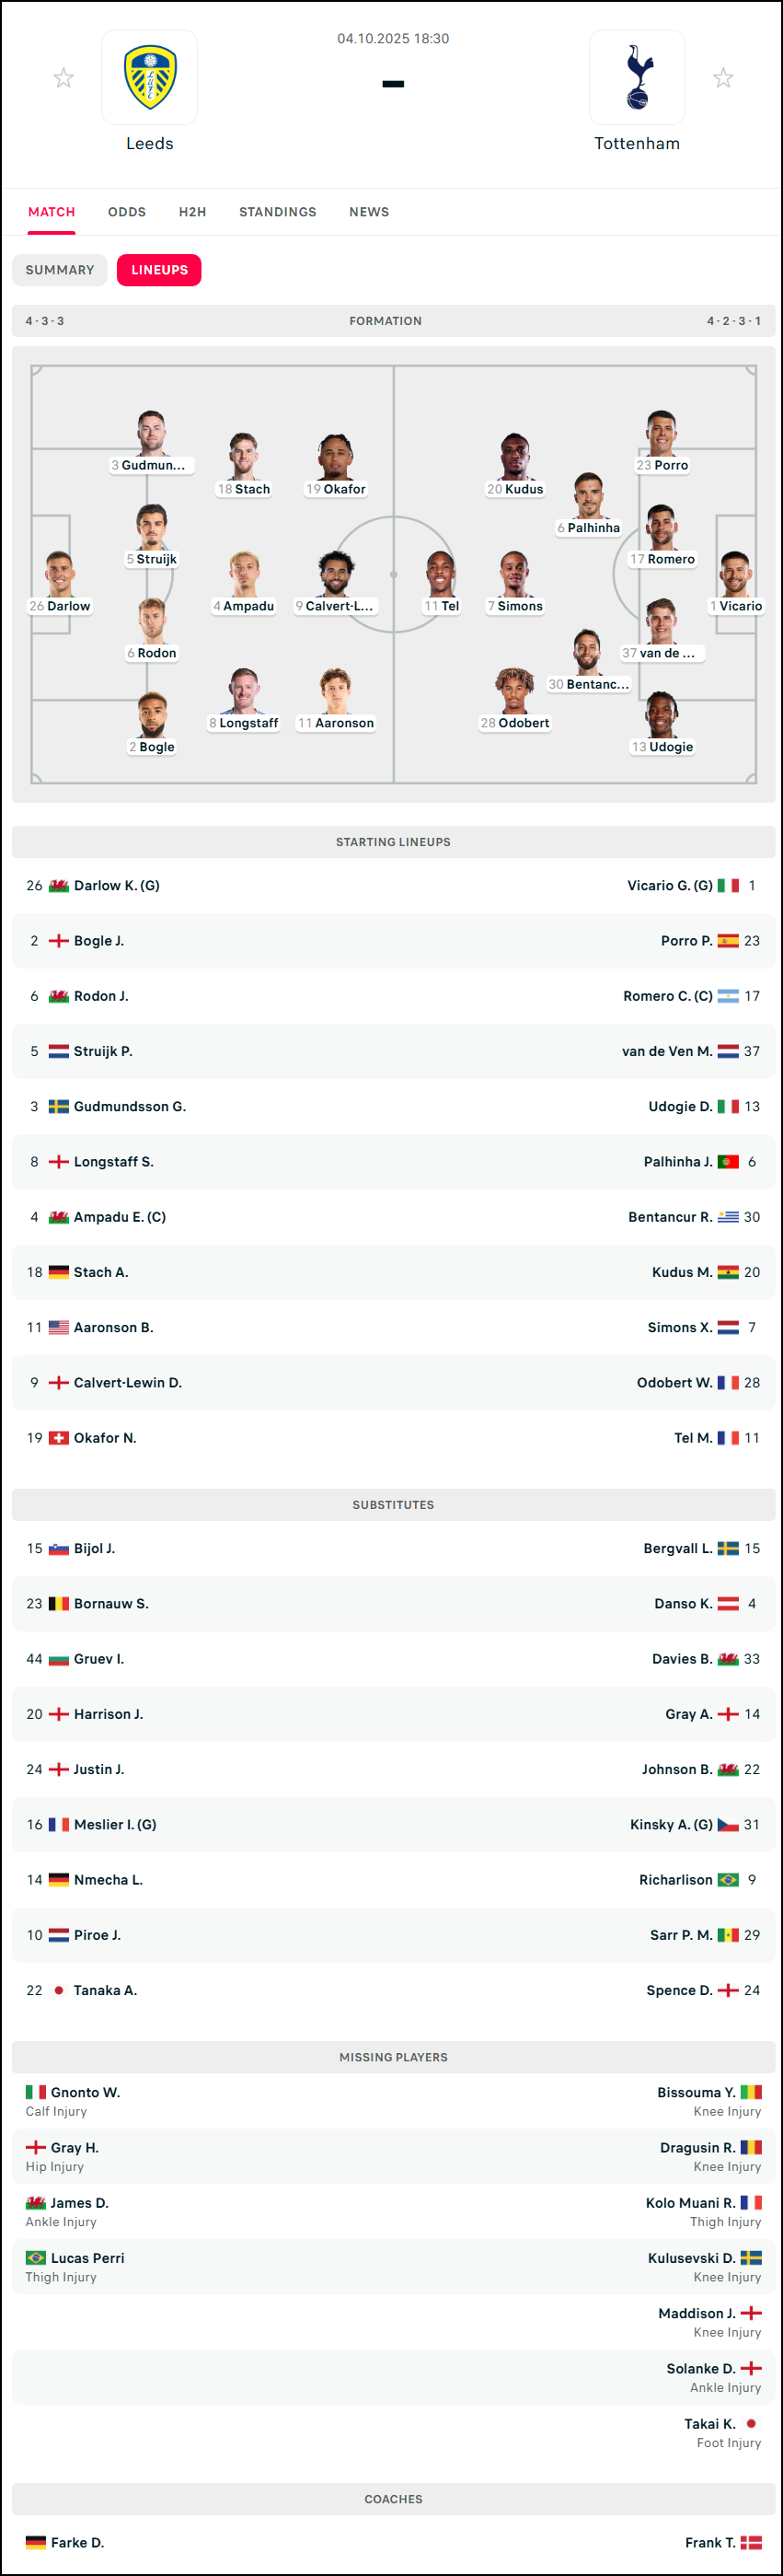Click the Denmark flag beside Frank T.

(751, 2542)
